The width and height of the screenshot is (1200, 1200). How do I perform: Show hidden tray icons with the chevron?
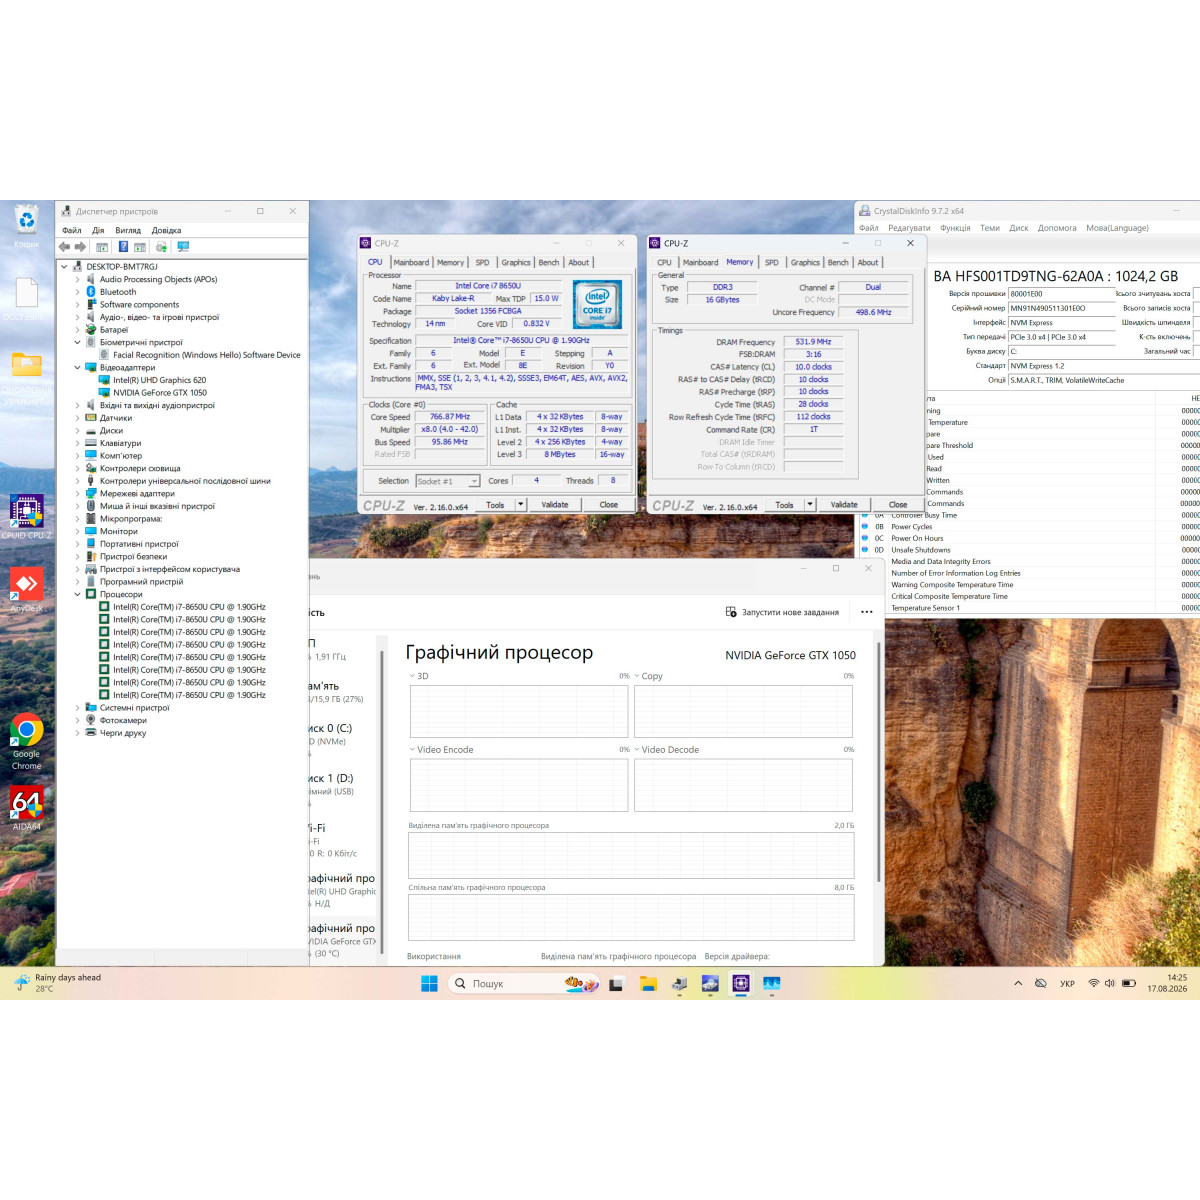pyautogui.click(x=1018, y=984)
